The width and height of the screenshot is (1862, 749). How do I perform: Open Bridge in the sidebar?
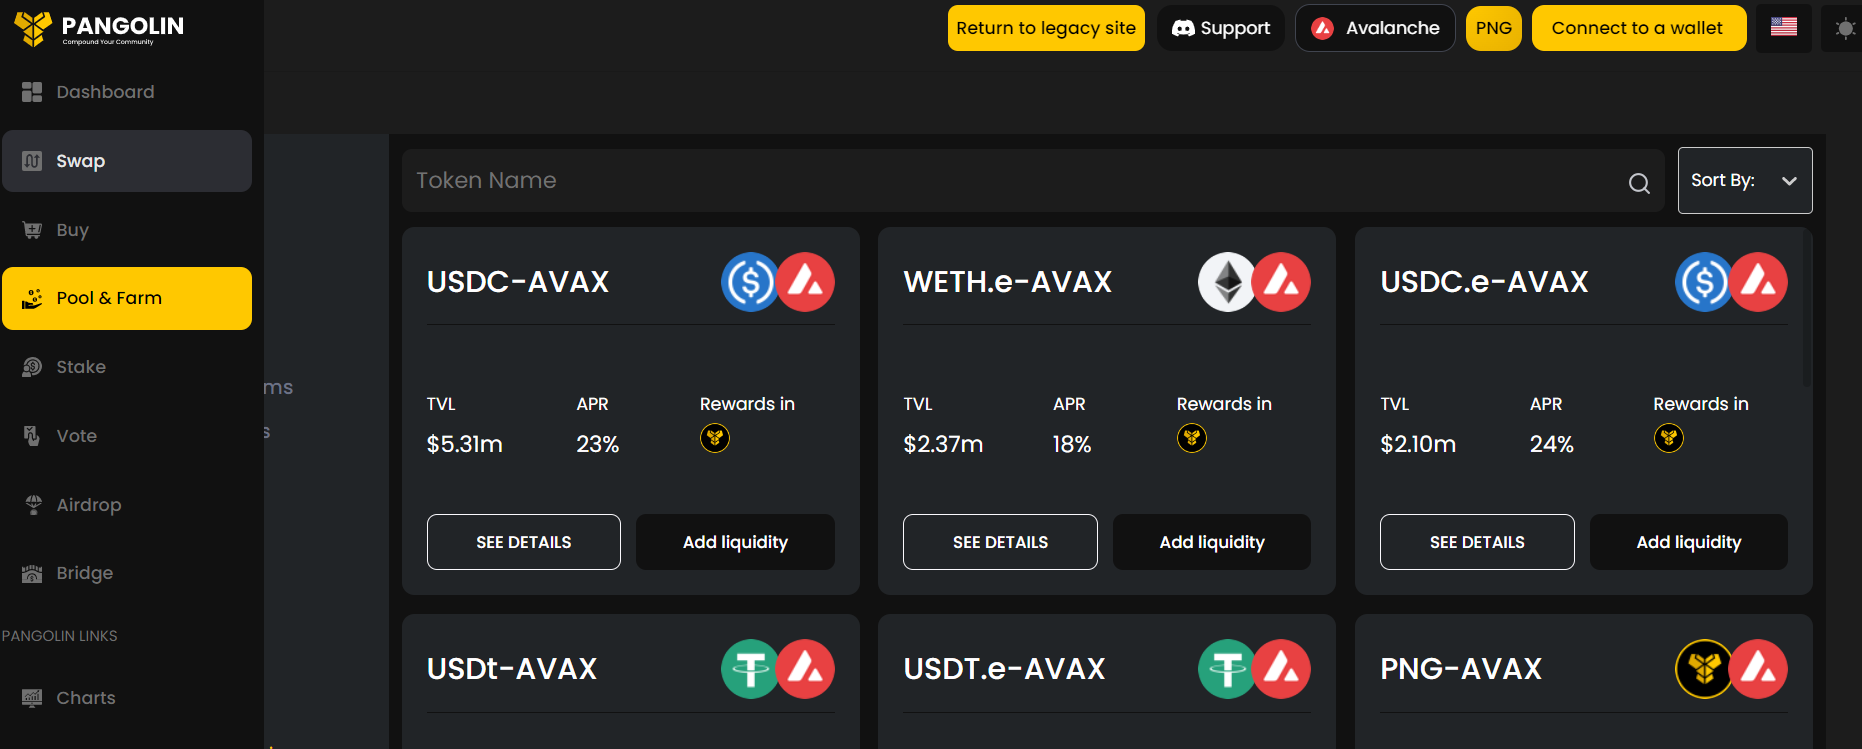[127, 573]
